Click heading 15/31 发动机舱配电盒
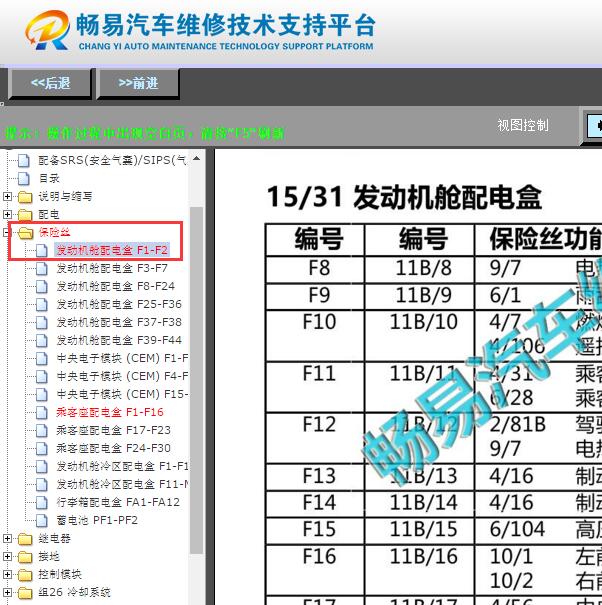Screen dimensions: 602x605 pyautogui.click(x=404, y=197)
